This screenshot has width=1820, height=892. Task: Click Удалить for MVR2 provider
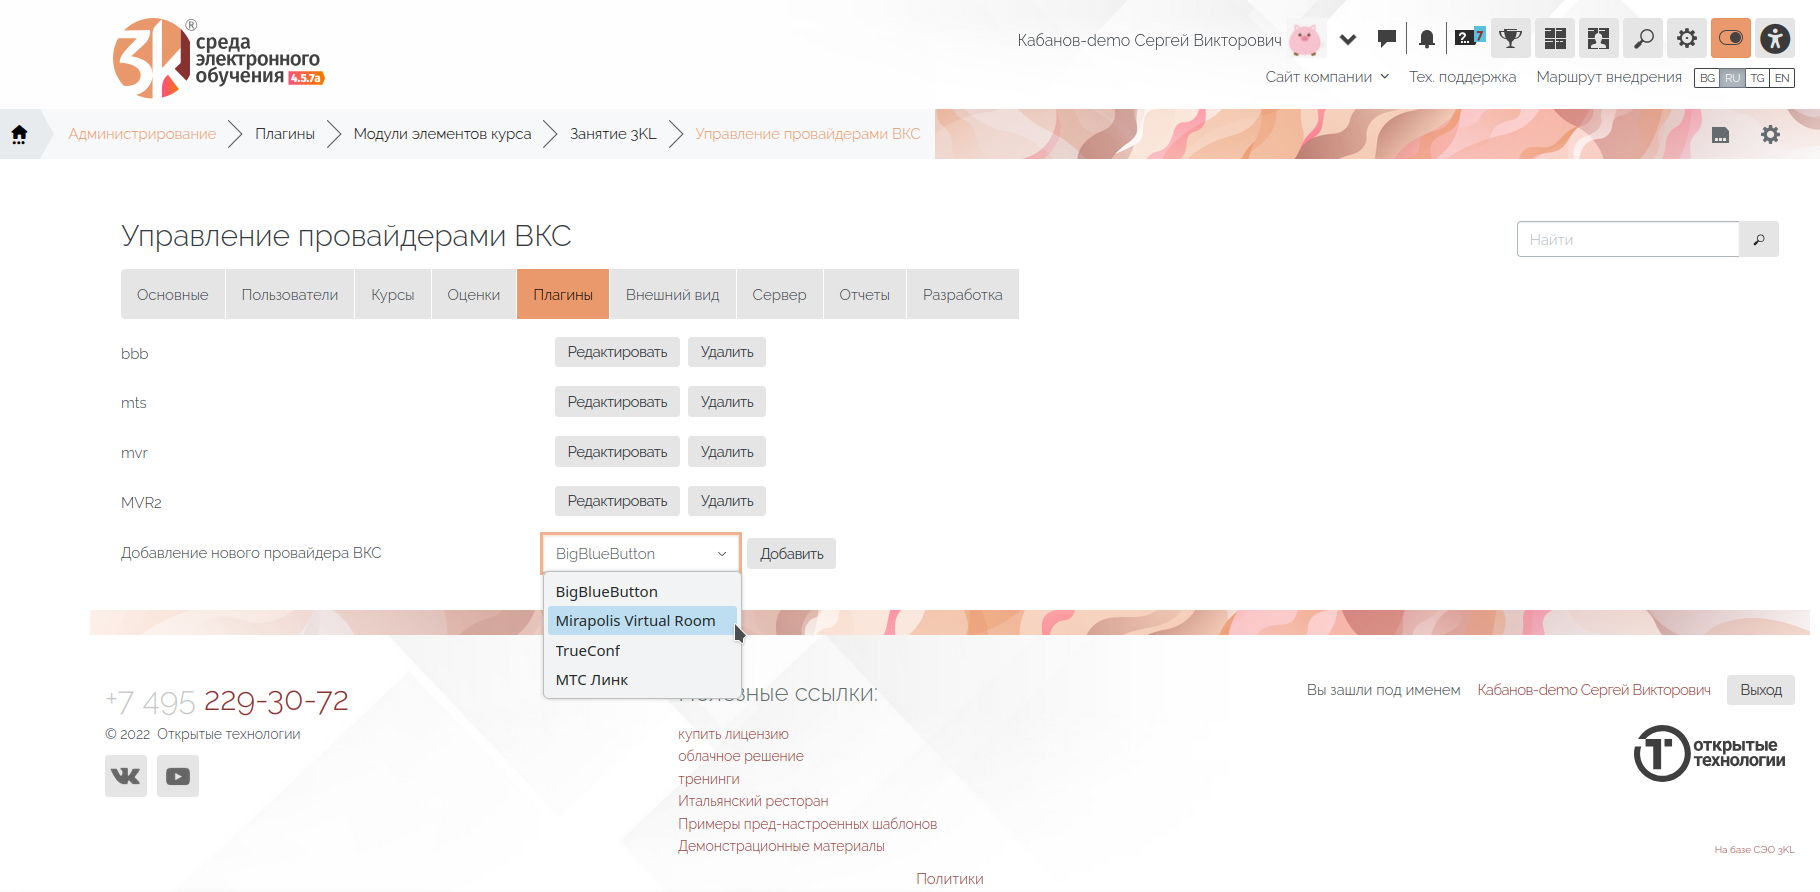coord(727,501)
